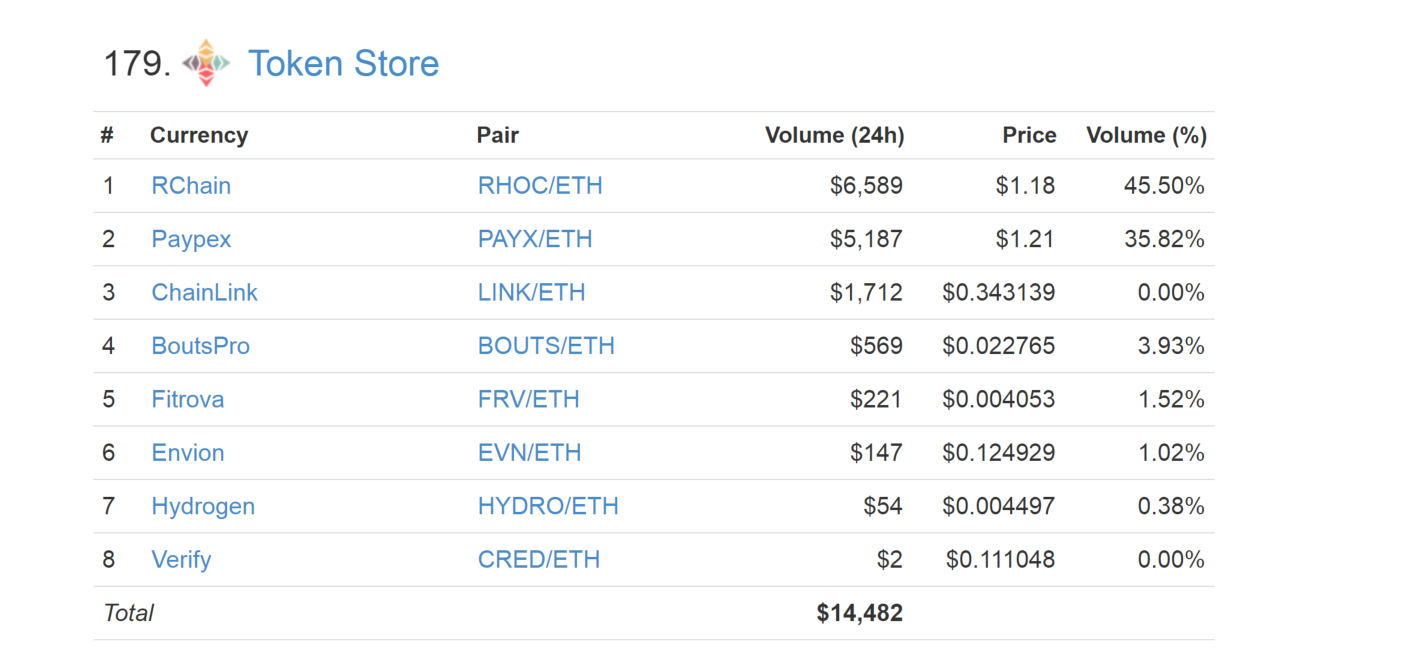Select BoutsPro volume value $569
The height and width of the screenshot is (664, 1417).
click(x=876, y=346)
